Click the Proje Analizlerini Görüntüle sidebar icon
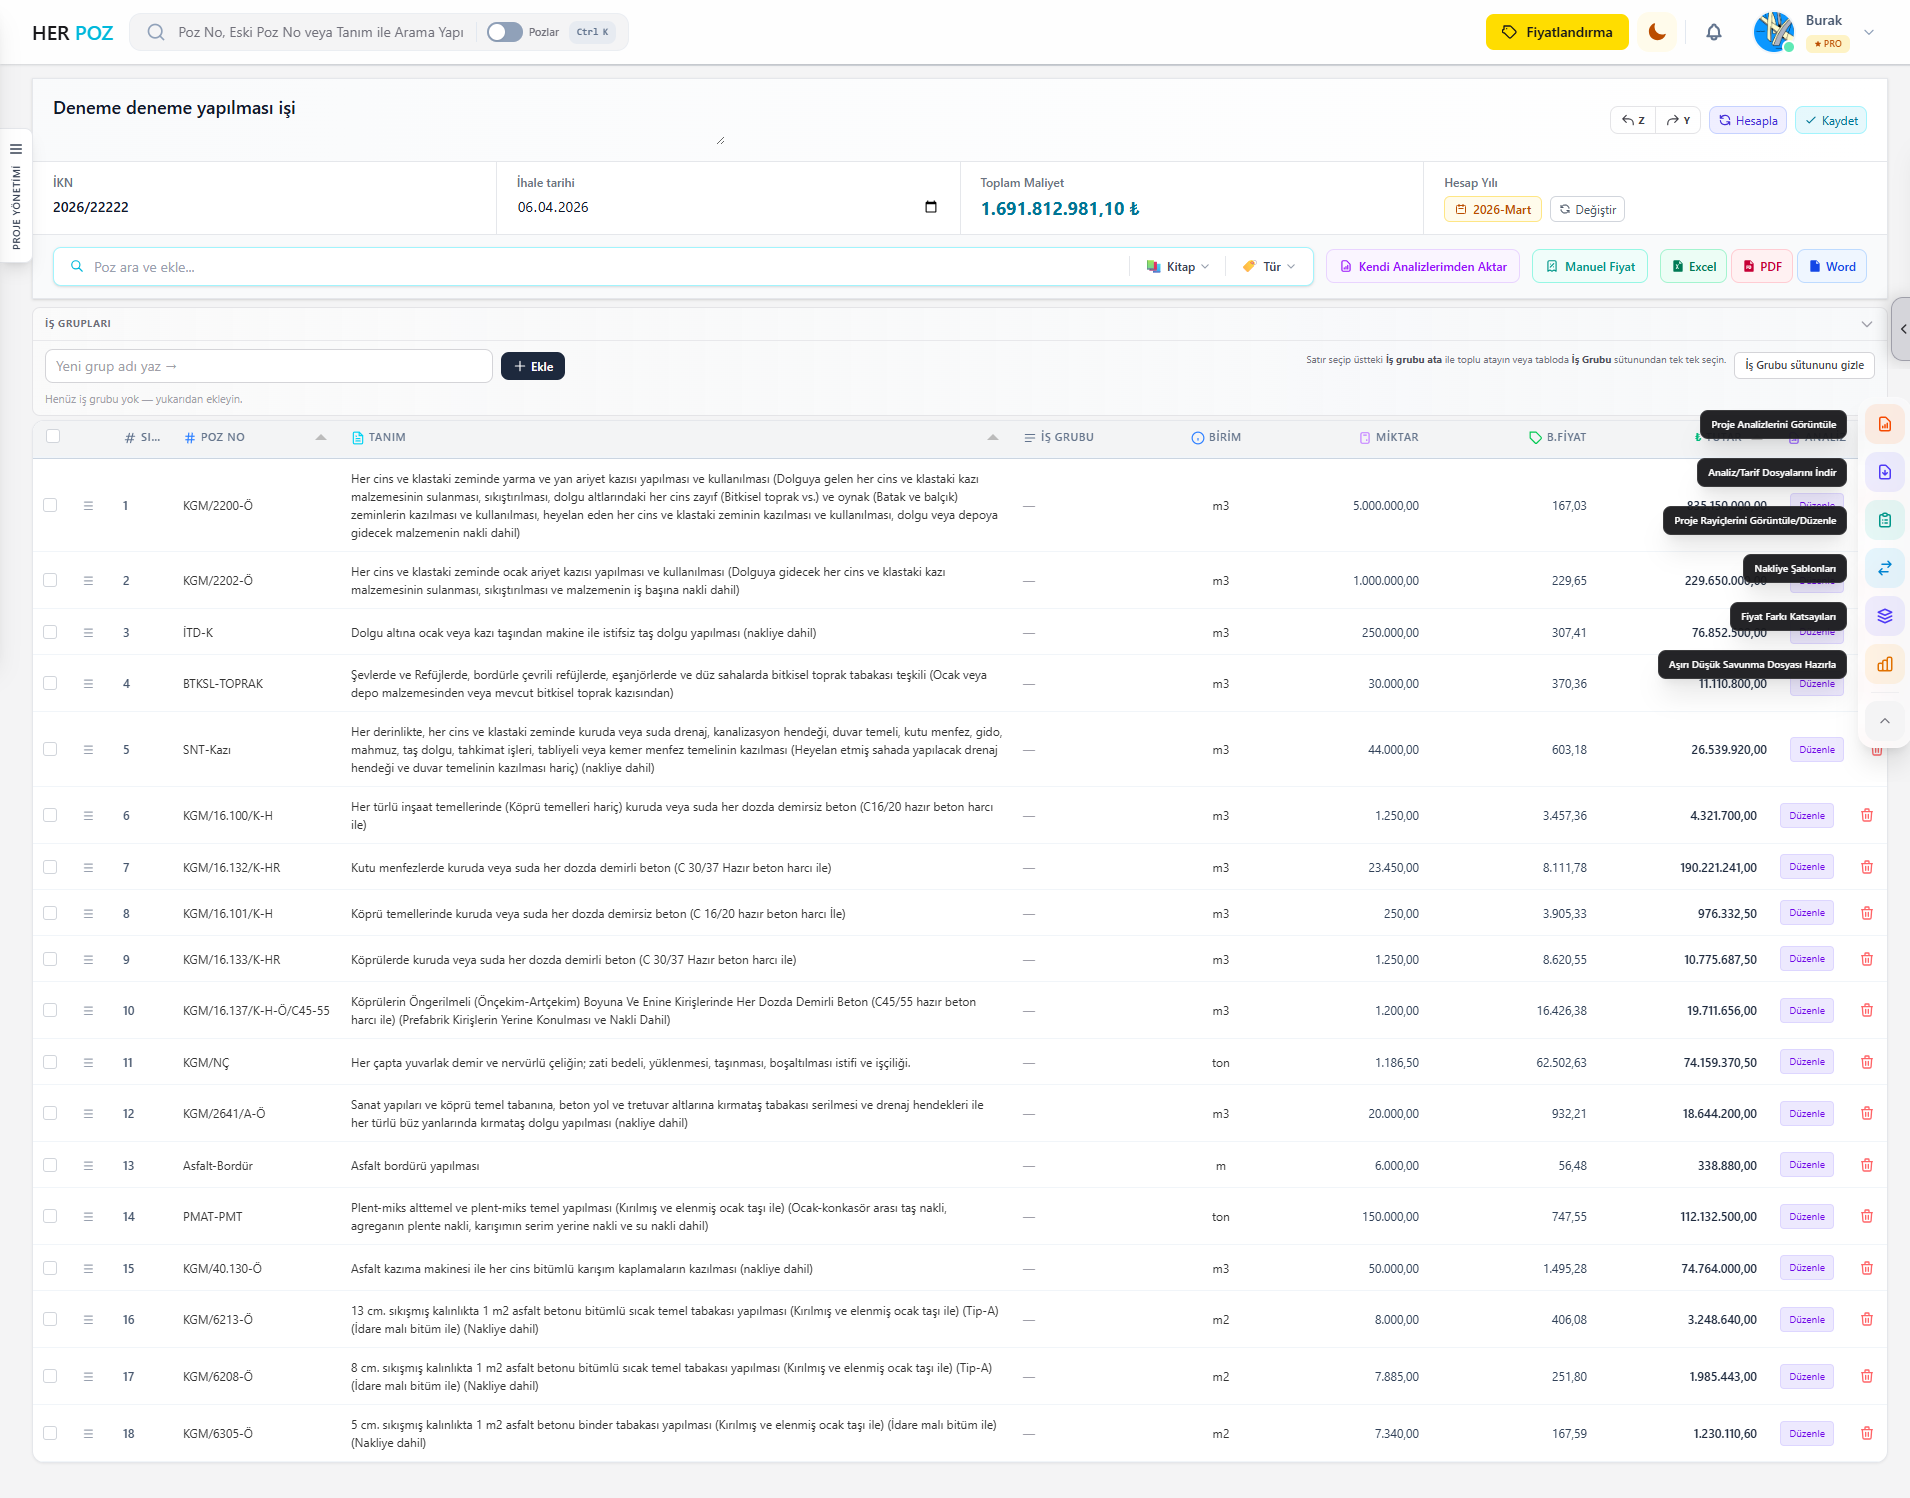 pos(1884,425)
